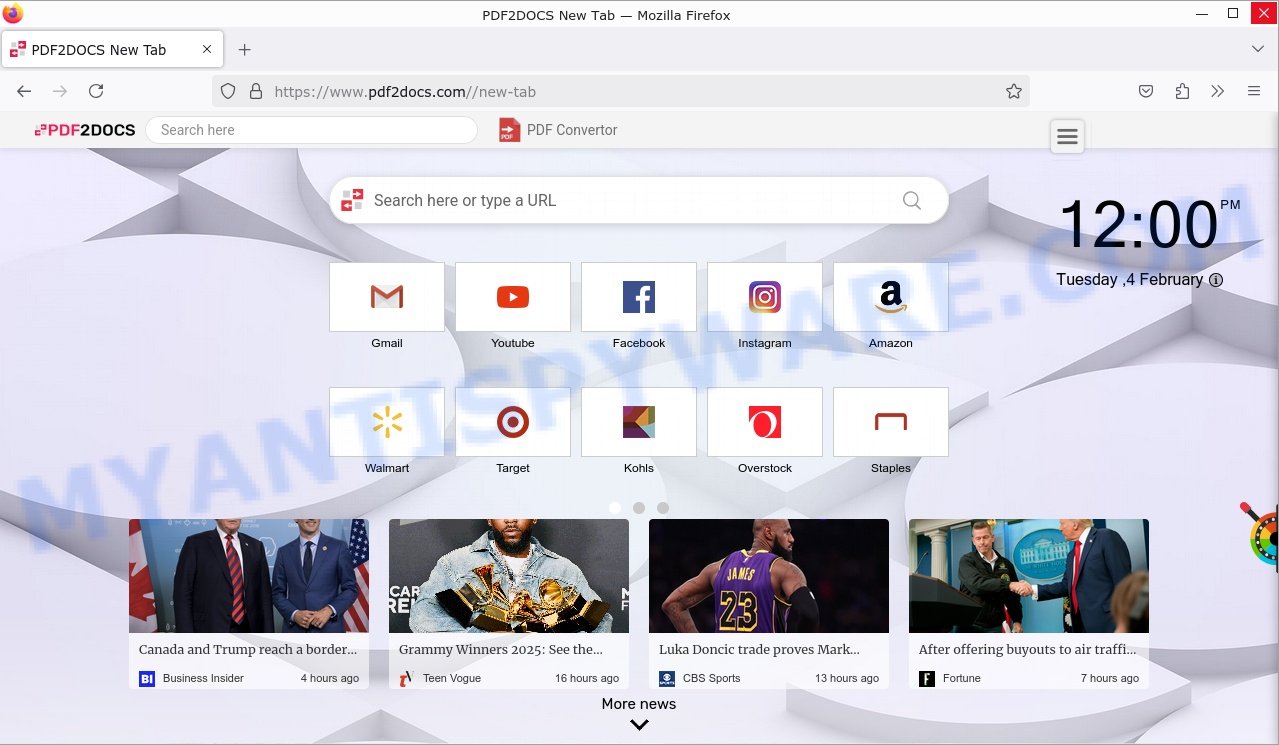Image resolution: width=1279 pixels, height=745 pixels.
Task: Open the Canada and Trump border headline
Action: pos(248,649)
